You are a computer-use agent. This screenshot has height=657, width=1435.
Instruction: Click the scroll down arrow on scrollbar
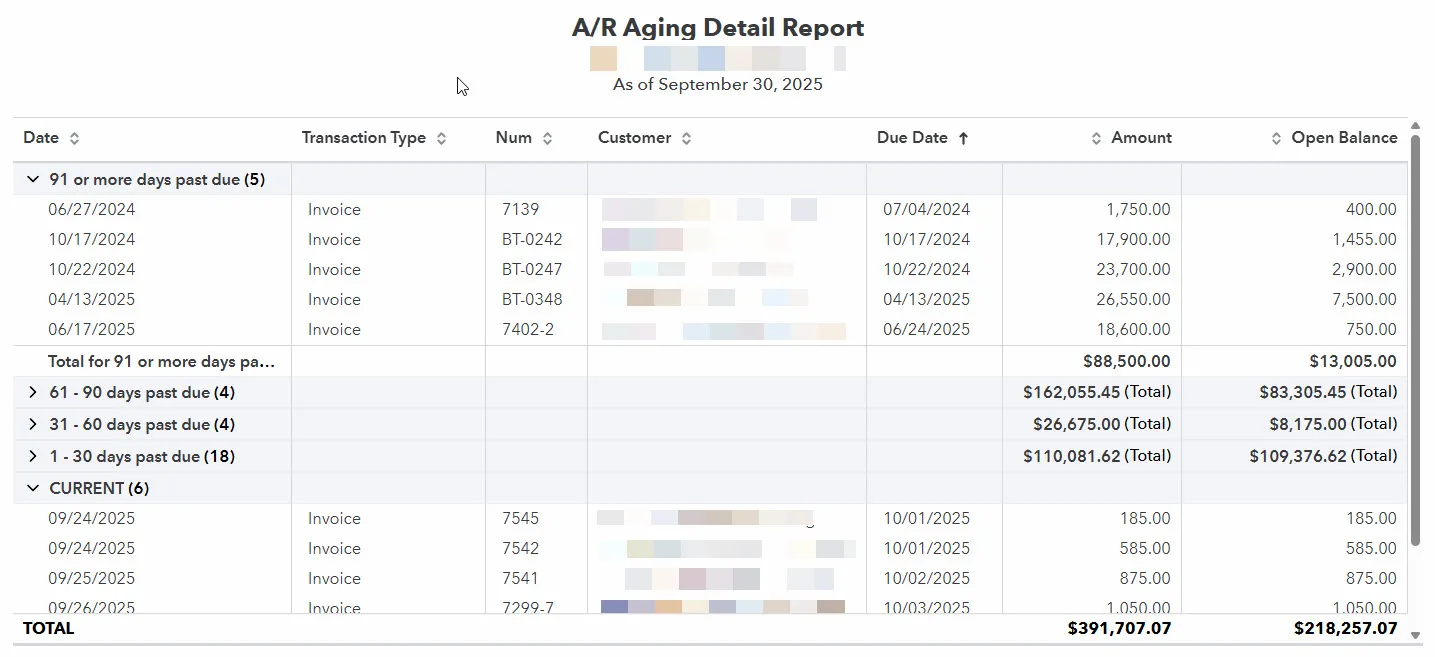(x=1415, y=635)
